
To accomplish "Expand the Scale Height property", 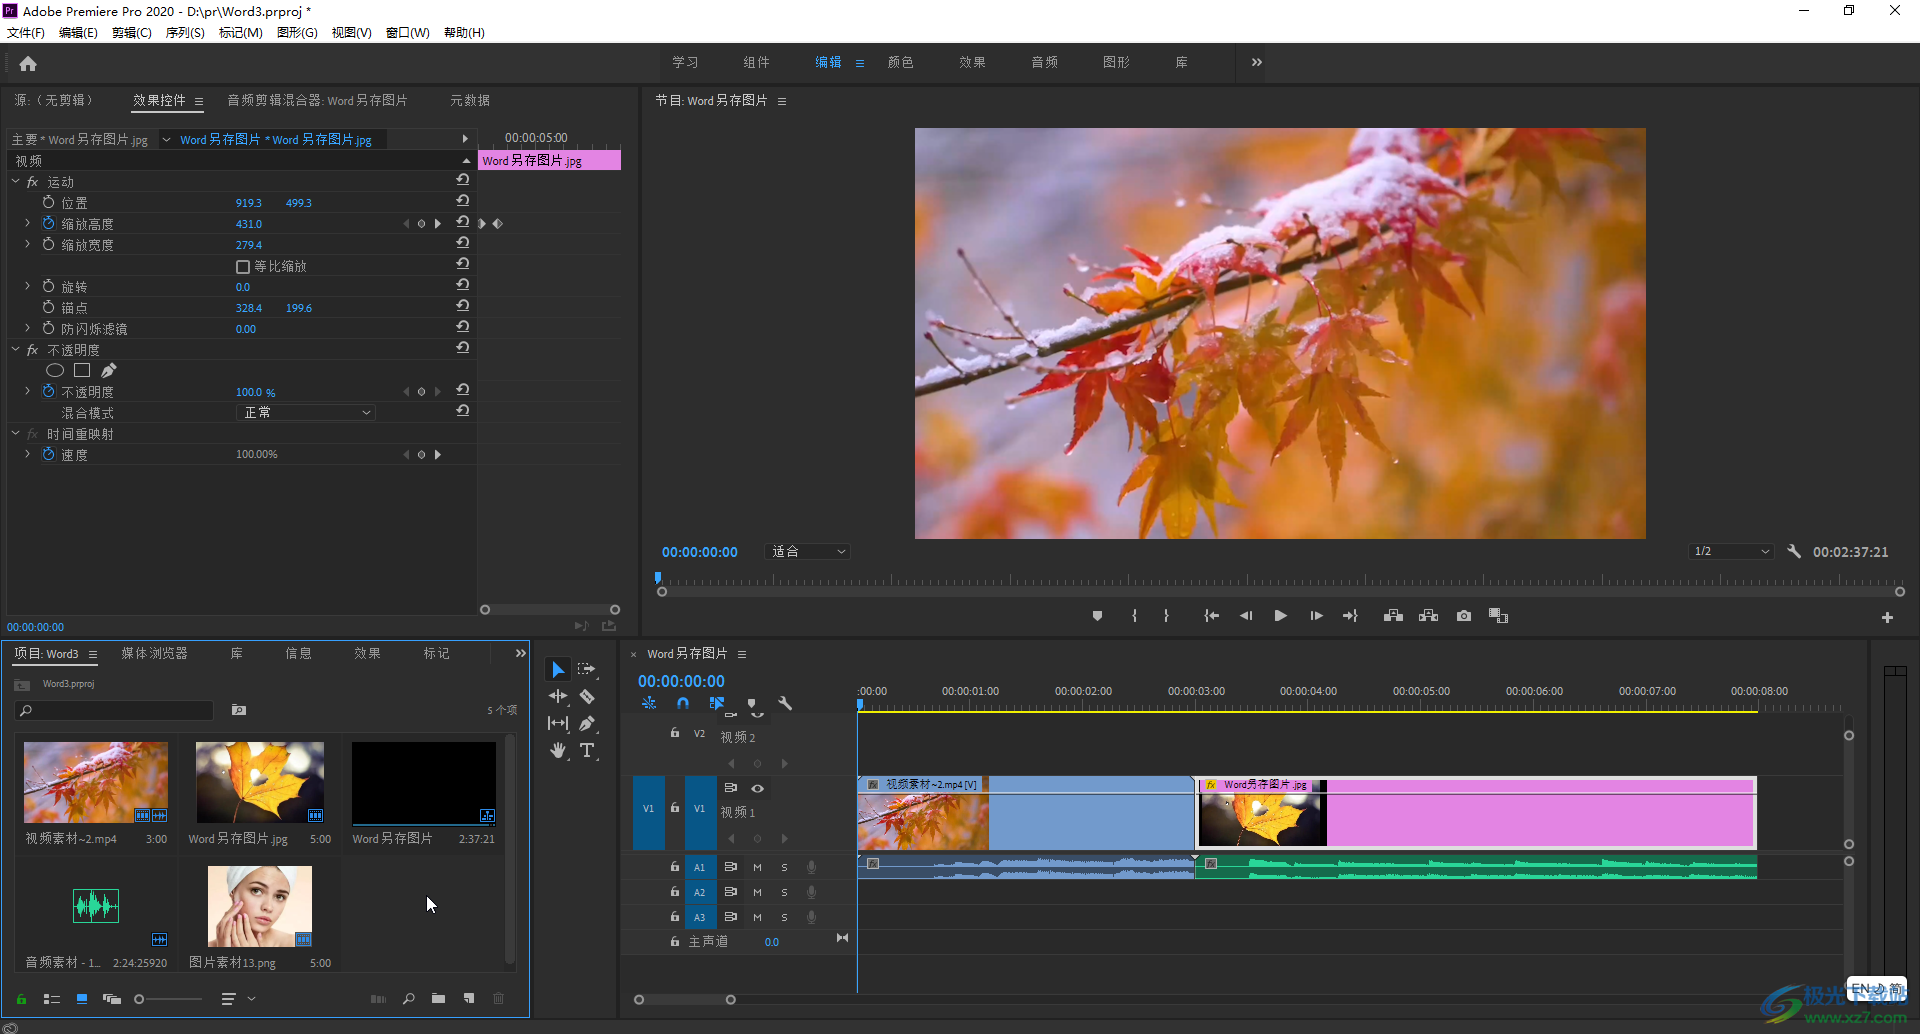I will coord(27,223).
